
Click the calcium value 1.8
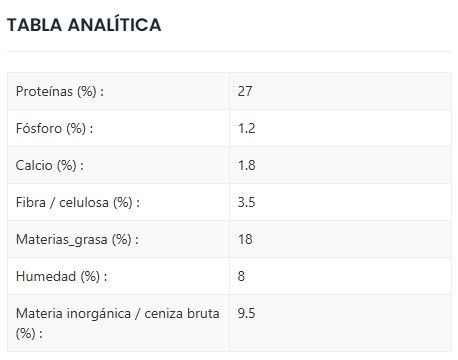[246, 165]
